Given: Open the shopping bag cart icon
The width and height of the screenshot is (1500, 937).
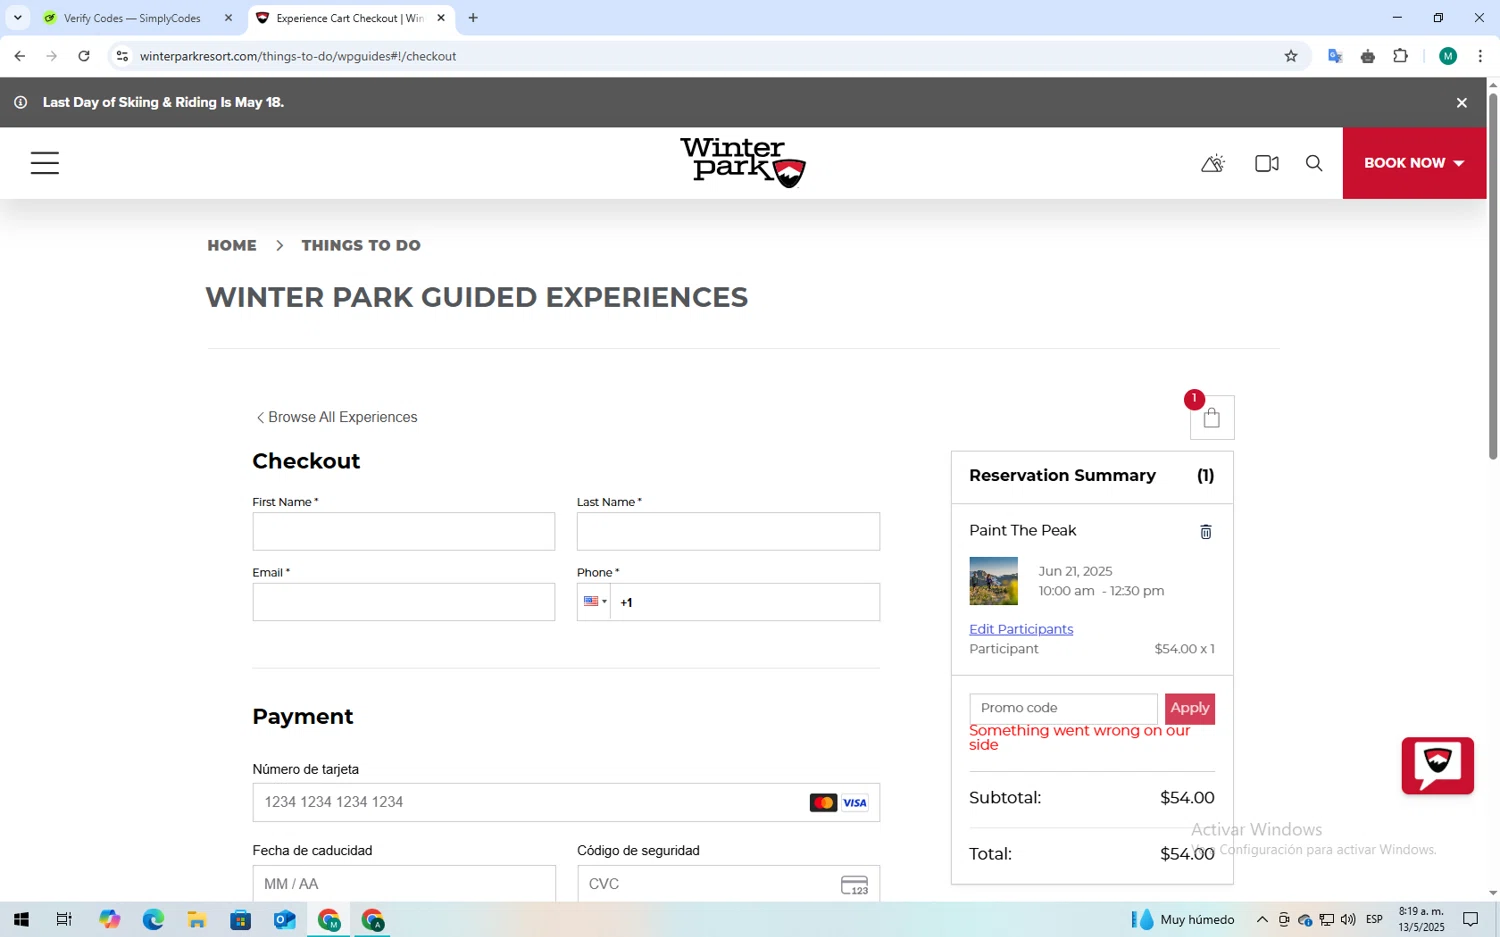Looking at the screenshot, I should coord(1212,418).
